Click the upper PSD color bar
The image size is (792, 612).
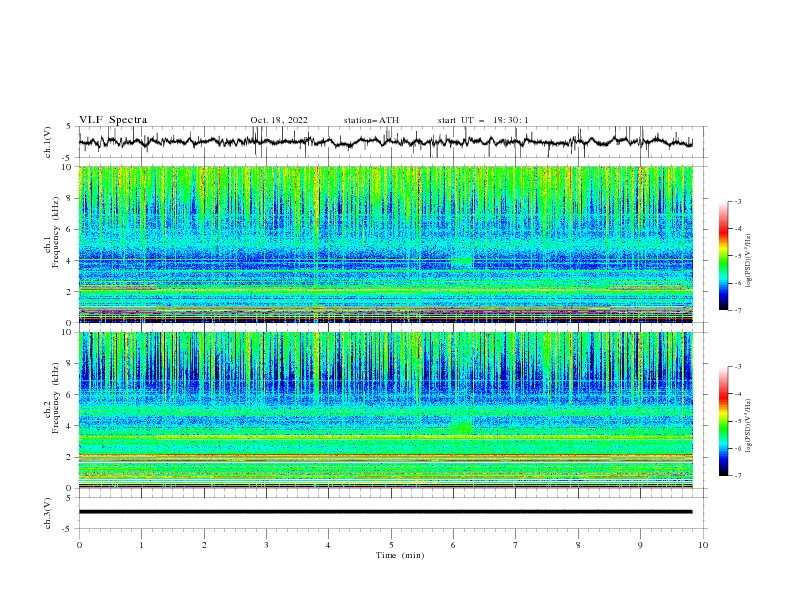(723, 256)
